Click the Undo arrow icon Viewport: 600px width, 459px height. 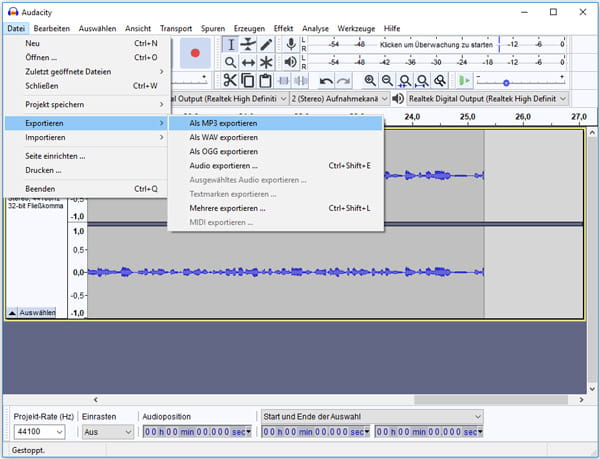(x=326, y=81)
